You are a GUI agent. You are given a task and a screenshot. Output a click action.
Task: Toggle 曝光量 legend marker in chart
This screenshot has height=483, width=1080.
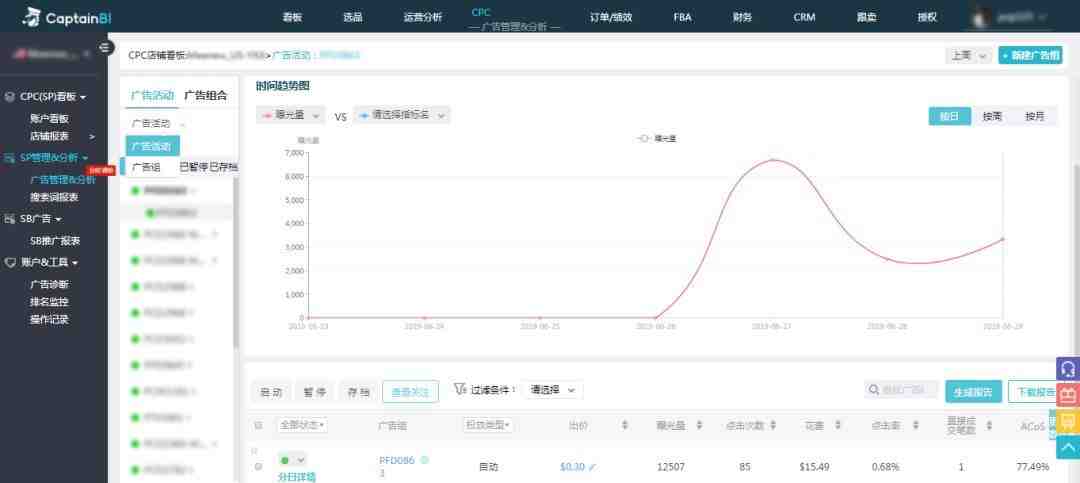click(645, 138)
